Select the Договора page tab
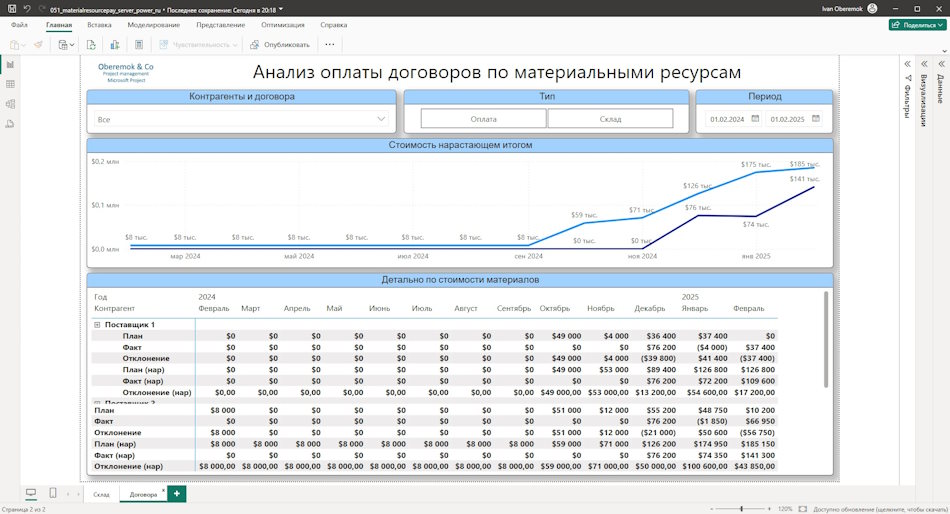Image resolution: width=950 pixels, height=514 pixels. (x=143, y=494)
